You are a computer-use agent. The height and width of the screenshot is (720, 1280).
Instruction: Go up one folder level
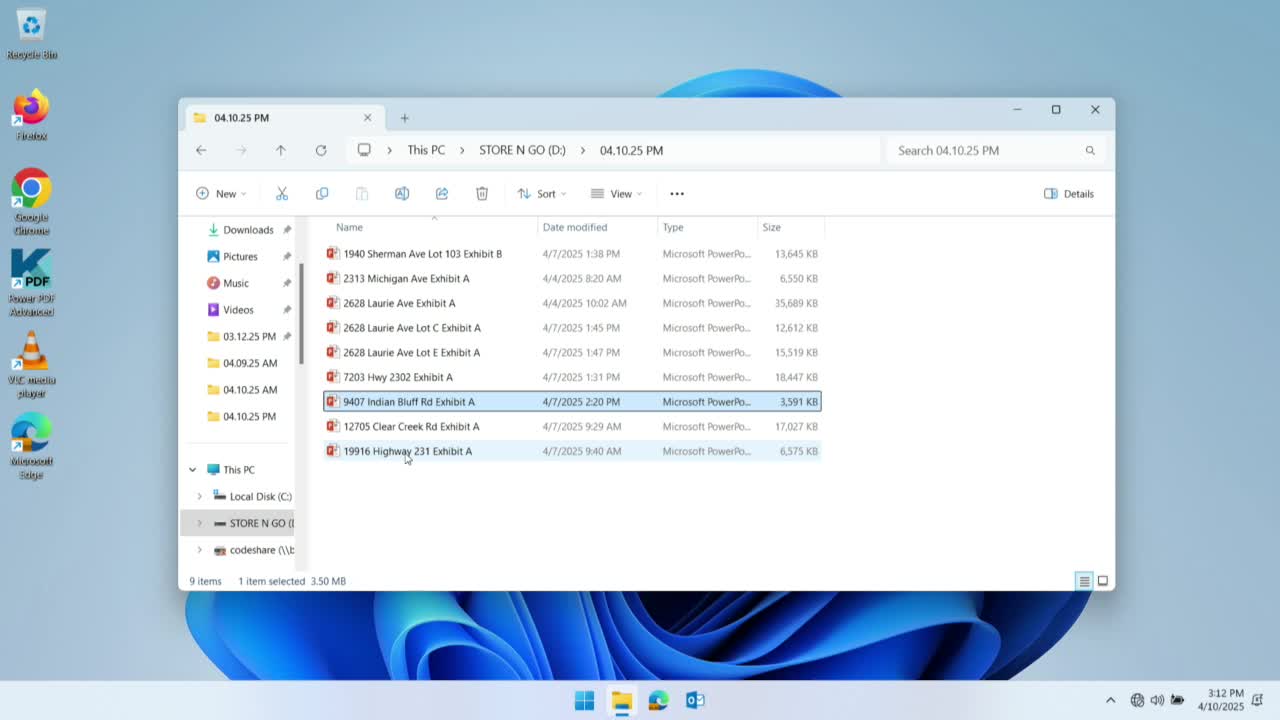pos(281,150)
